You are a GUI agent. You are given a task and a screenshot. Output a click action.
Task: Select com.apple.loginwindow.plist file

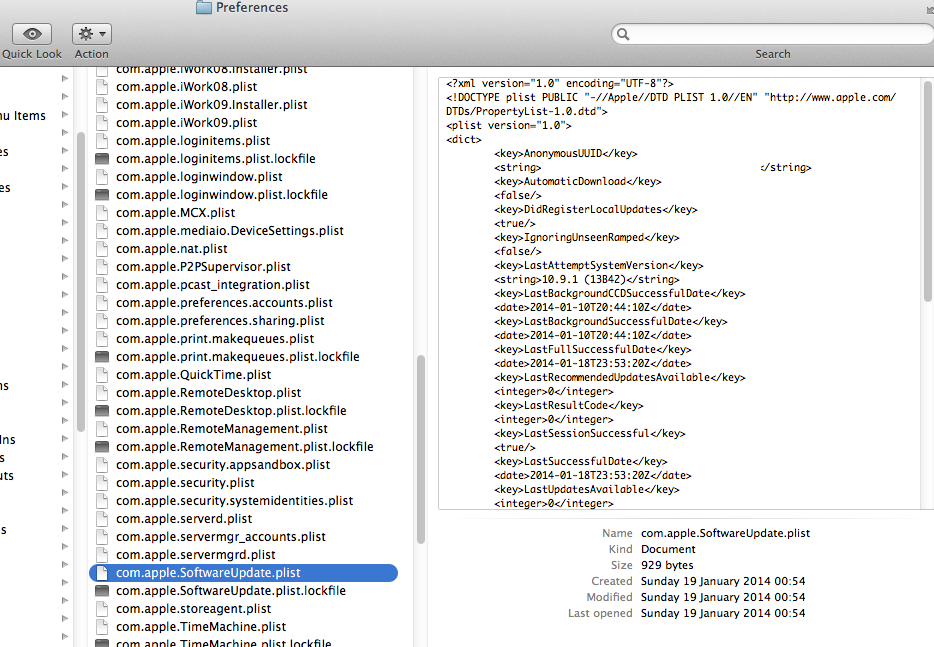(x=199, y=176)
